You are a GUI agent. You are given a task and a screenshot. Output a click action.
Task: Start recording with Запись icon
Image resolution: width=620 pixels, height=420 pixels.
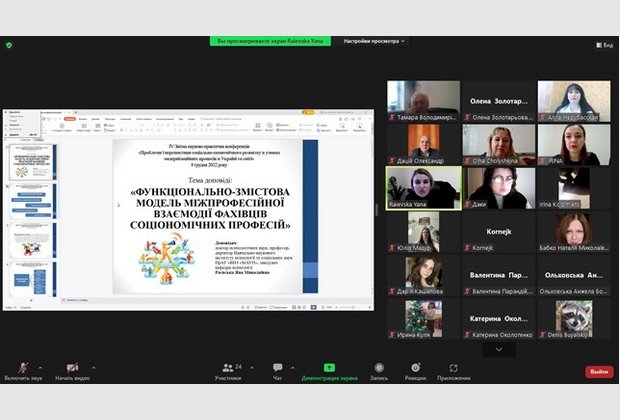[379, 368]
